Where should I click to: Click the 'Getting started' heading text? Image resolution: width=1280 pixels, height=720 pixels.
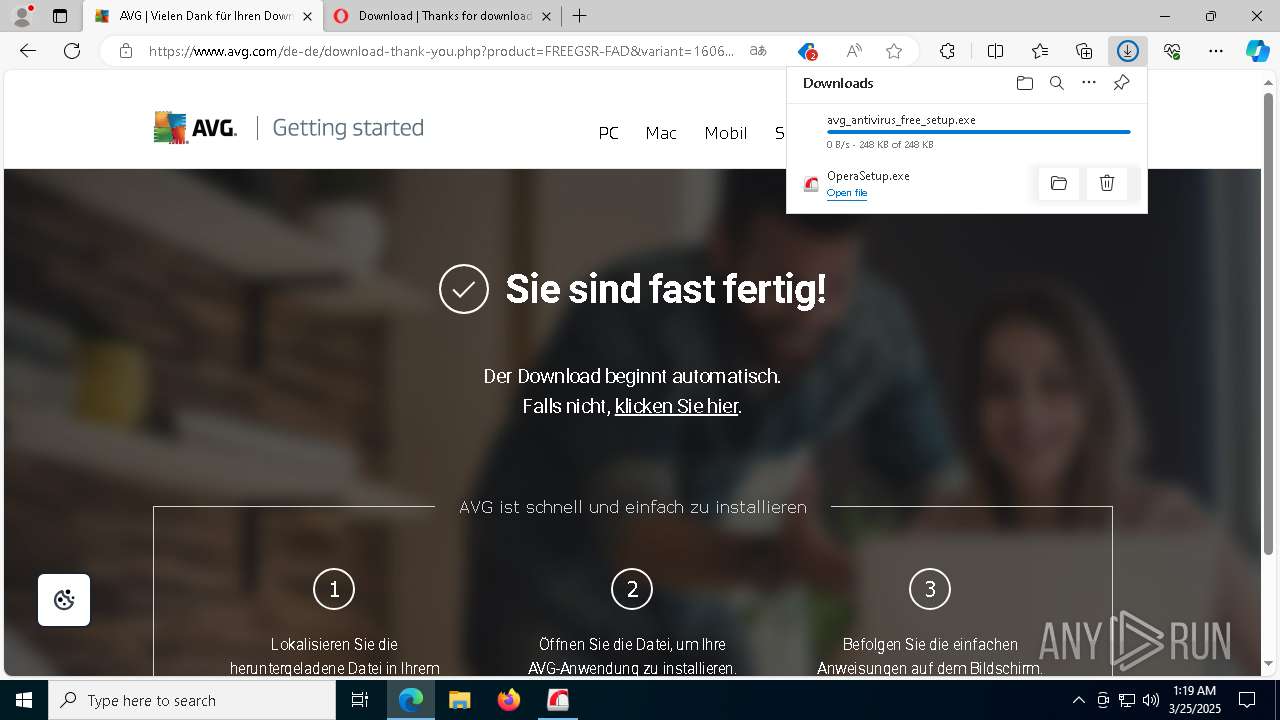point(348,128)
